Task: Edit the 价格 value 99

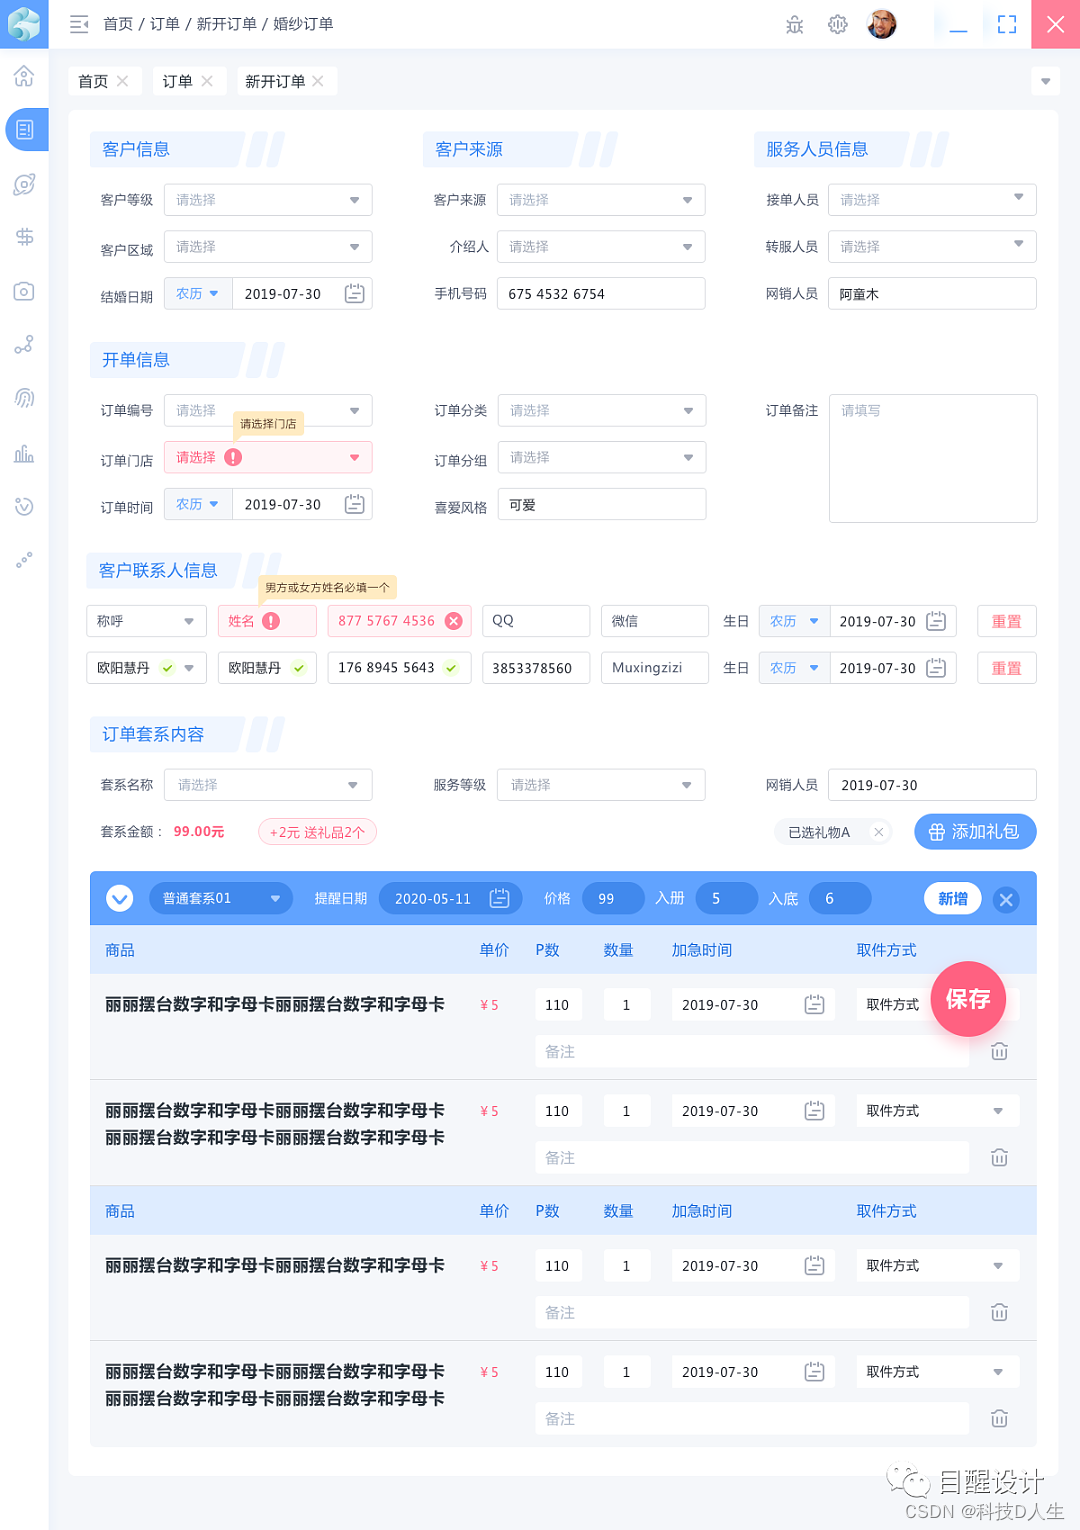Action: [613, 898]
